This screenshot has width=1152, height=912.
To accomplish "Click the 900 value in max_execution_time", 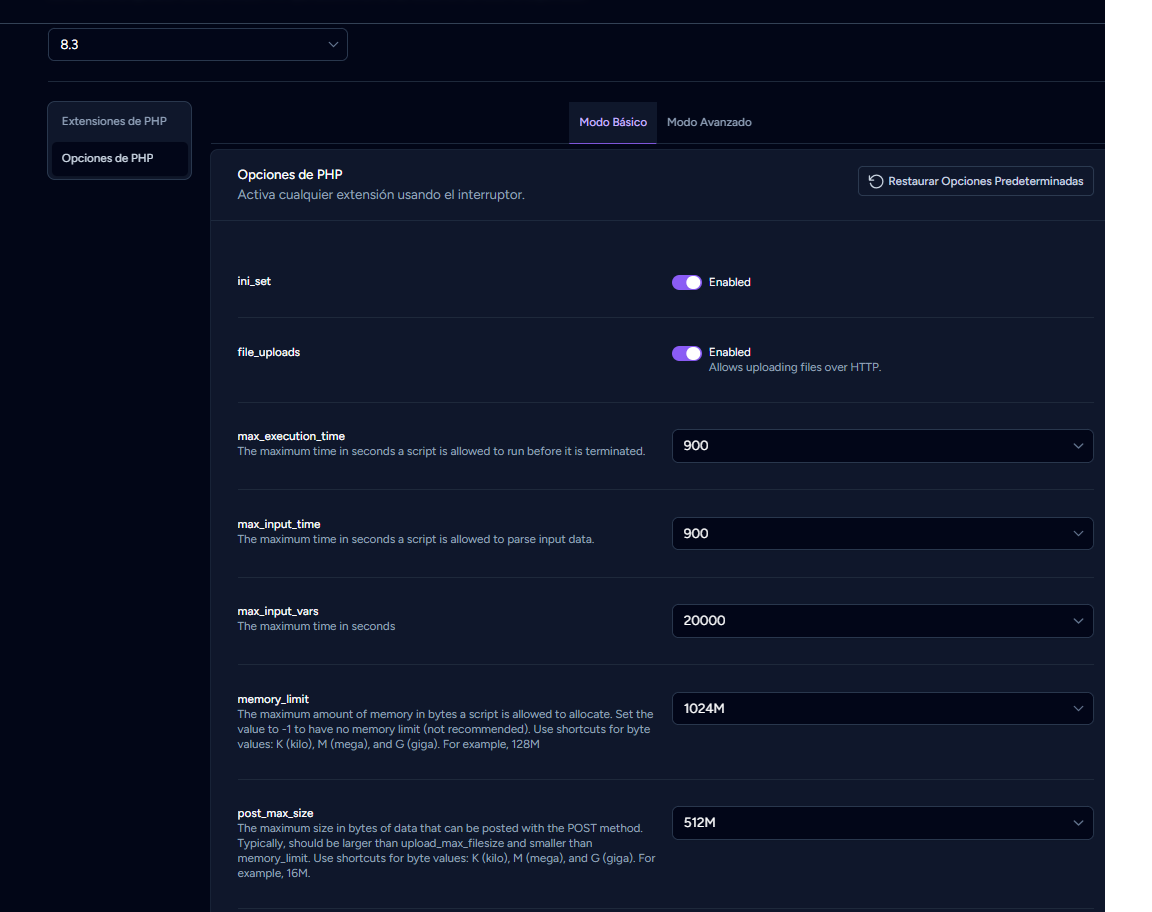I will 696,446.
